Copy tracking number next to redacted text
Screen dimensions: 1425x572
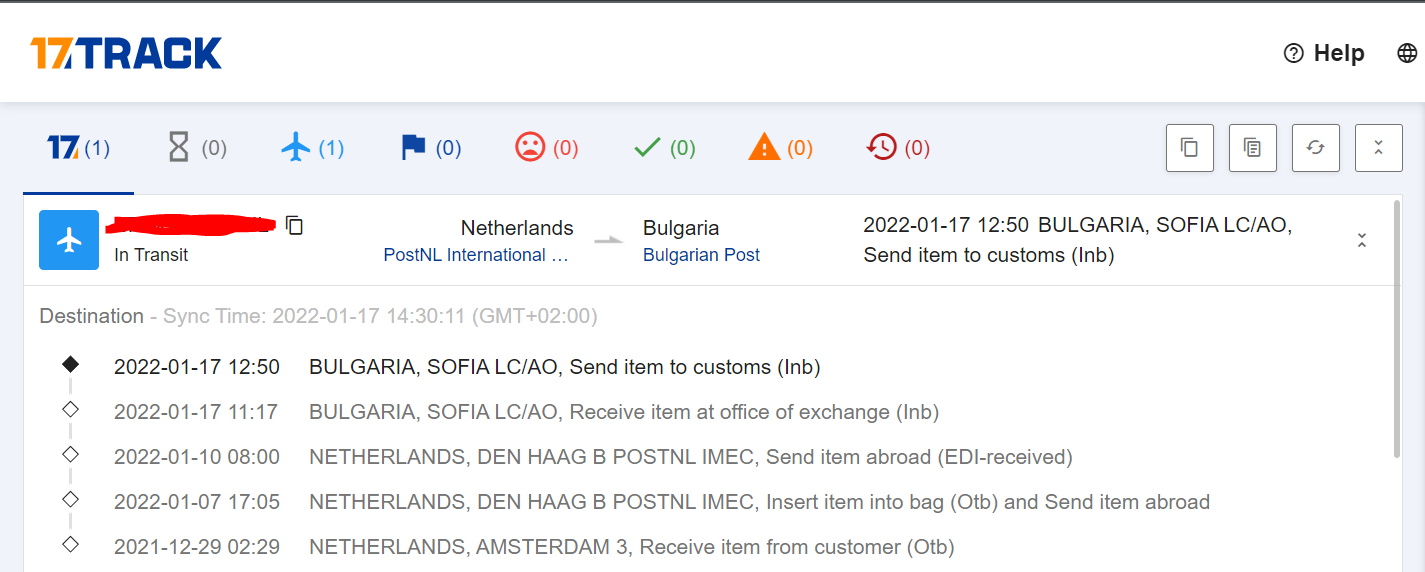(294, 225)
